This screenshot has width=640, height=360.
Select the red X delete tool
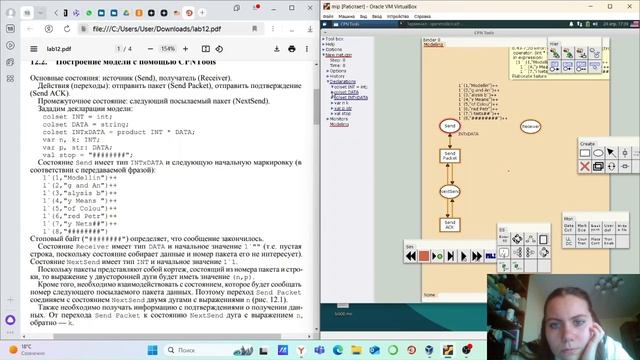click(x=585, y=167)
